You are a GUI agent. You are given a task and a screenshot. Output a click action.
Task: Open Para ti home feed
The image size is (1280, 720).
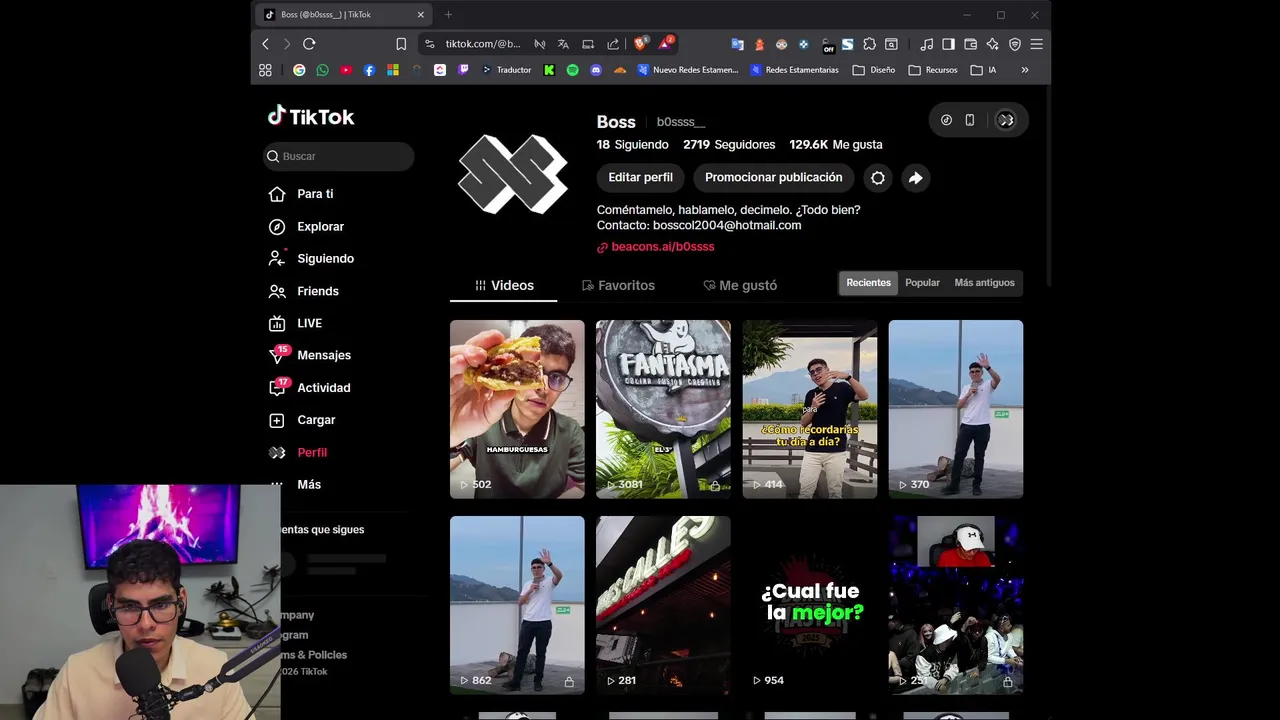pos(301,194)
